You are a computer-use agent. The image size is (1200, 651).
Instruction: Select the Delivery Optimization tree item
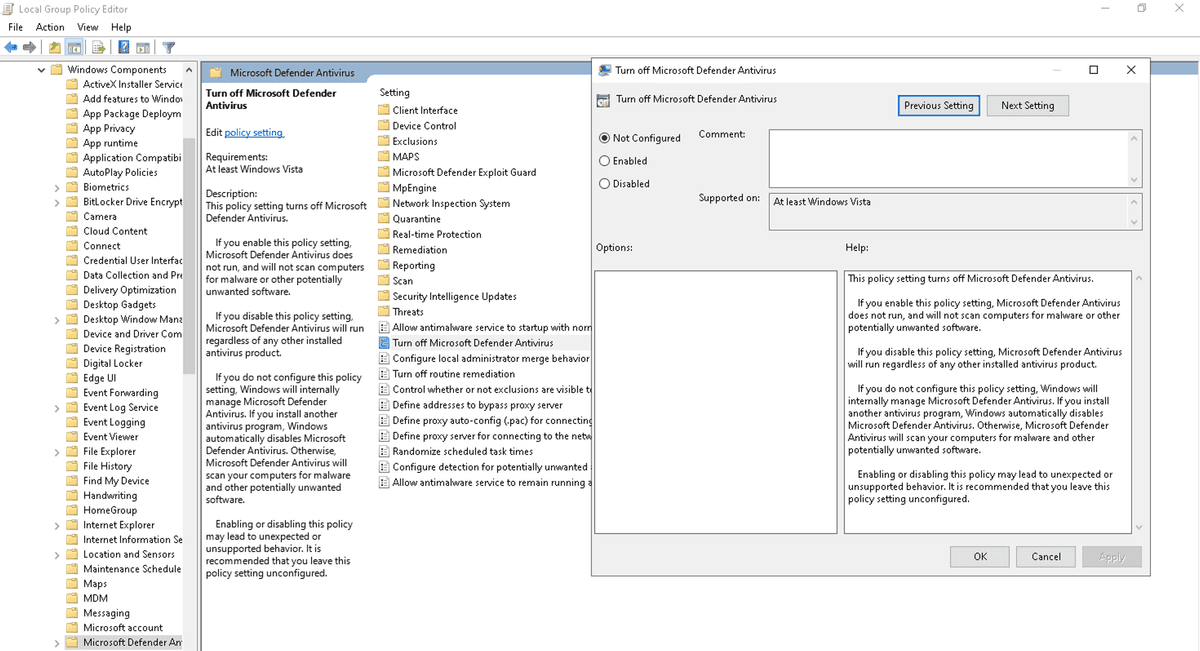pyautogui.click(x=129, y=290)
